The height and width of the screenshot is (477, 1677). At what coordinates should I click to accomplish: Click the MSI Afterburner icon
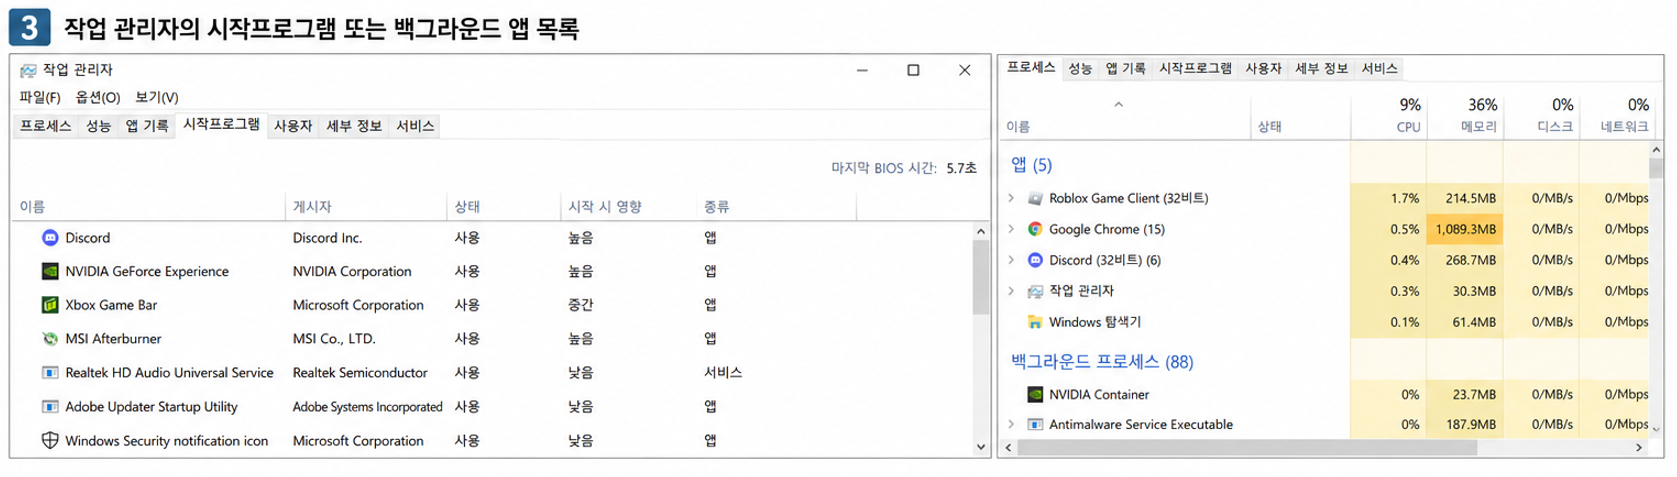(x=50, y=339)
